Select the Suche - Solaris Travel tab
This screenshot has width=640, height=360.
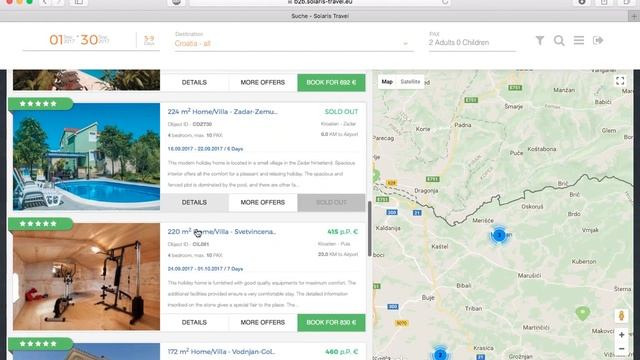pos(320,16)
